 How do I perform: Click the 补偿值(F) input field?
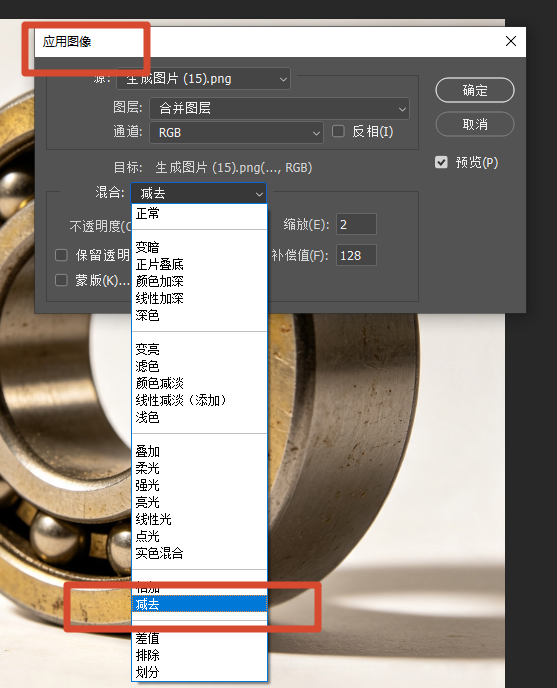[x=356, y=255]
